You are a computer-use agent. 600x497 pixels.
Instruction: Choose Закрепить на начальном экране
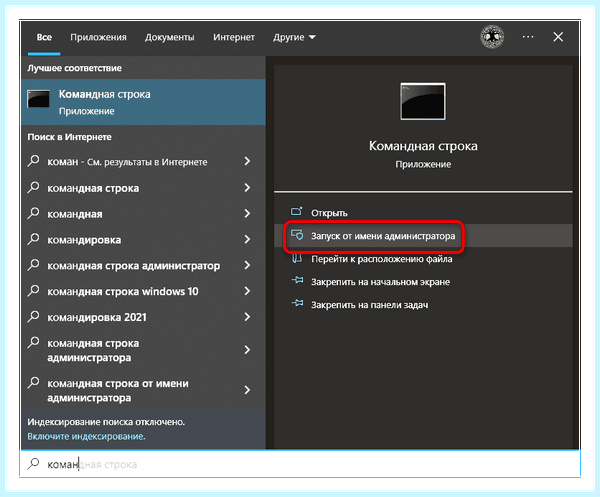[423, 282]
